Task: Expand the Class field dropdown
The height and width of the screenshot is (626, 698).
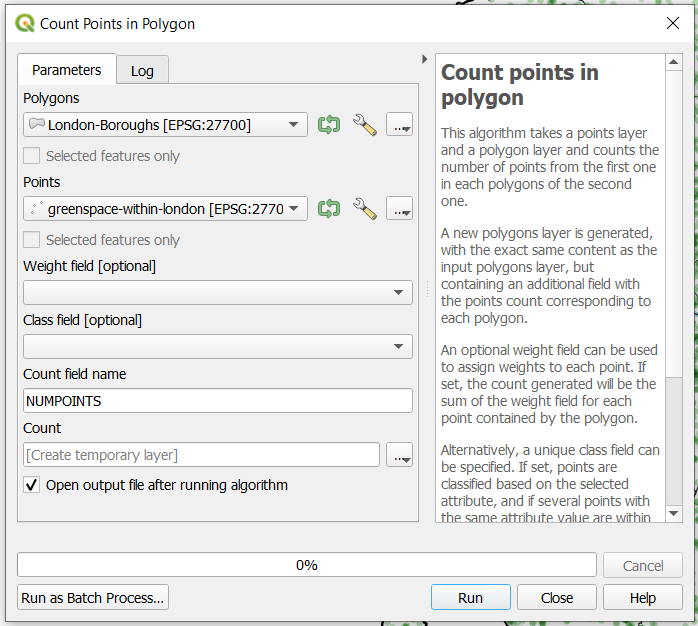Action: coord(218,346)
